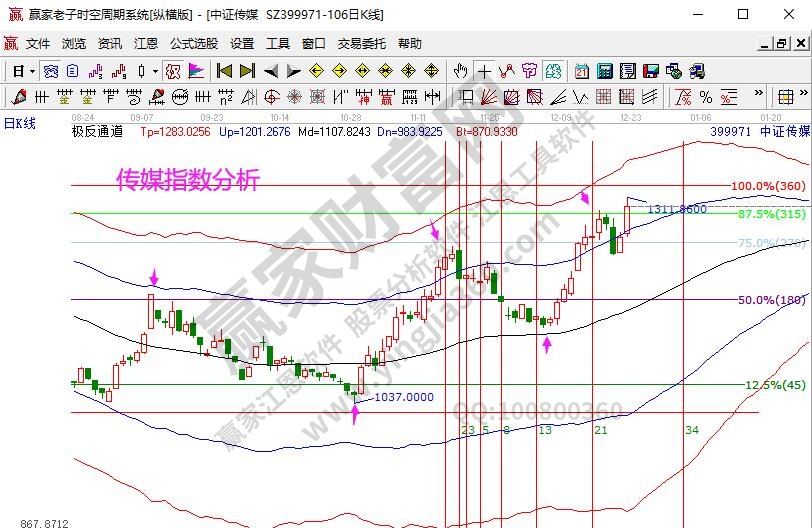Expand the candlestick chart type dropdown
Image resolution: width=812 pixels, height=528 pixels.
(x=155, y=71)
